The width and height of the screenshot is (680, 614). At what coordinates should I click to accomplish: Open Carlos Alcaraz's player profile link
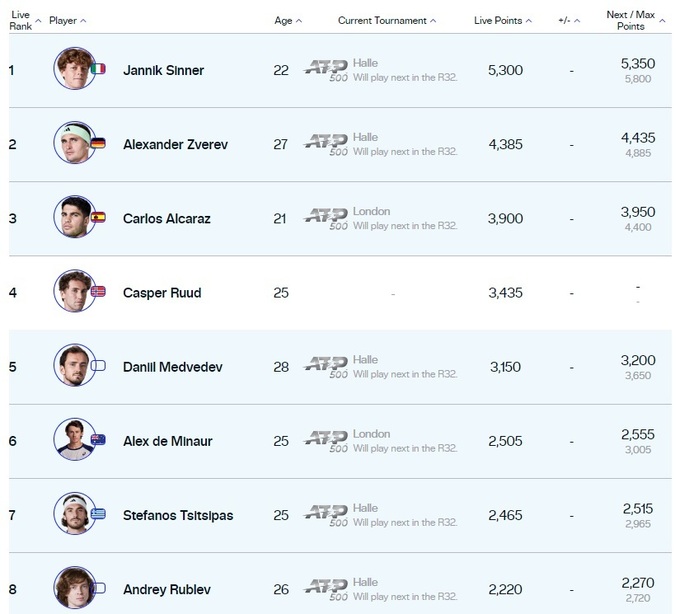pos(166,218)
